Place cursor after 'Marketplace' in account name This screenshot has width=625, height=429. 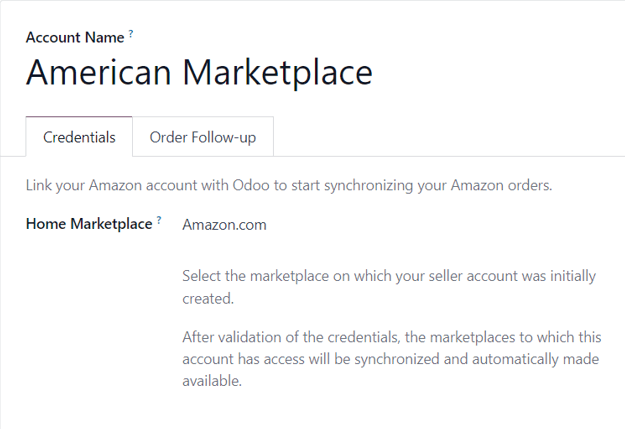[374, 74]
